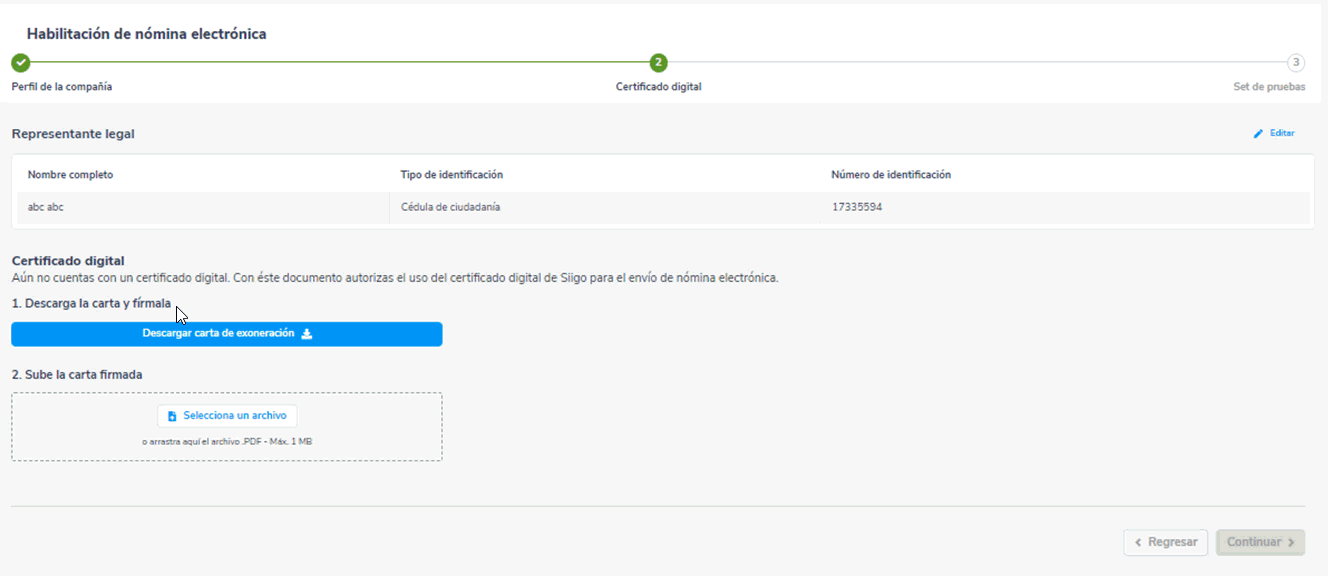The image size is (1328, 576).
Task: Select the identification number 17335594 cell
Action: click(856, 207)
